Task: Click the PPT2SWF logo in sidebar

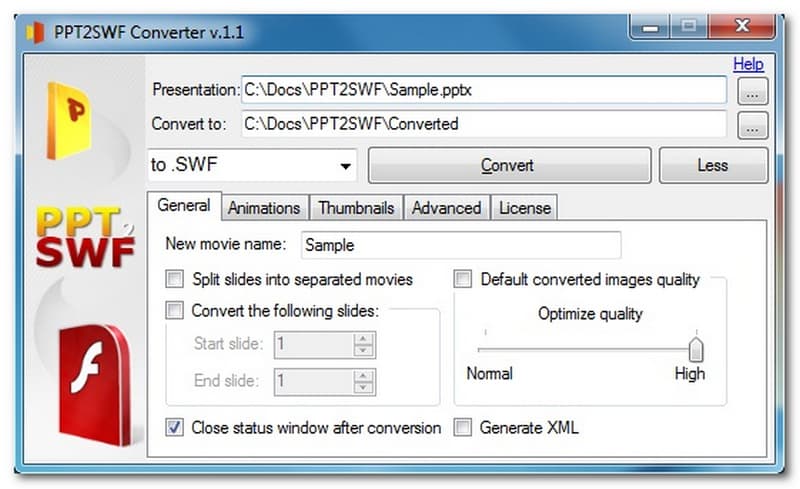Action: tap(84, 238)
